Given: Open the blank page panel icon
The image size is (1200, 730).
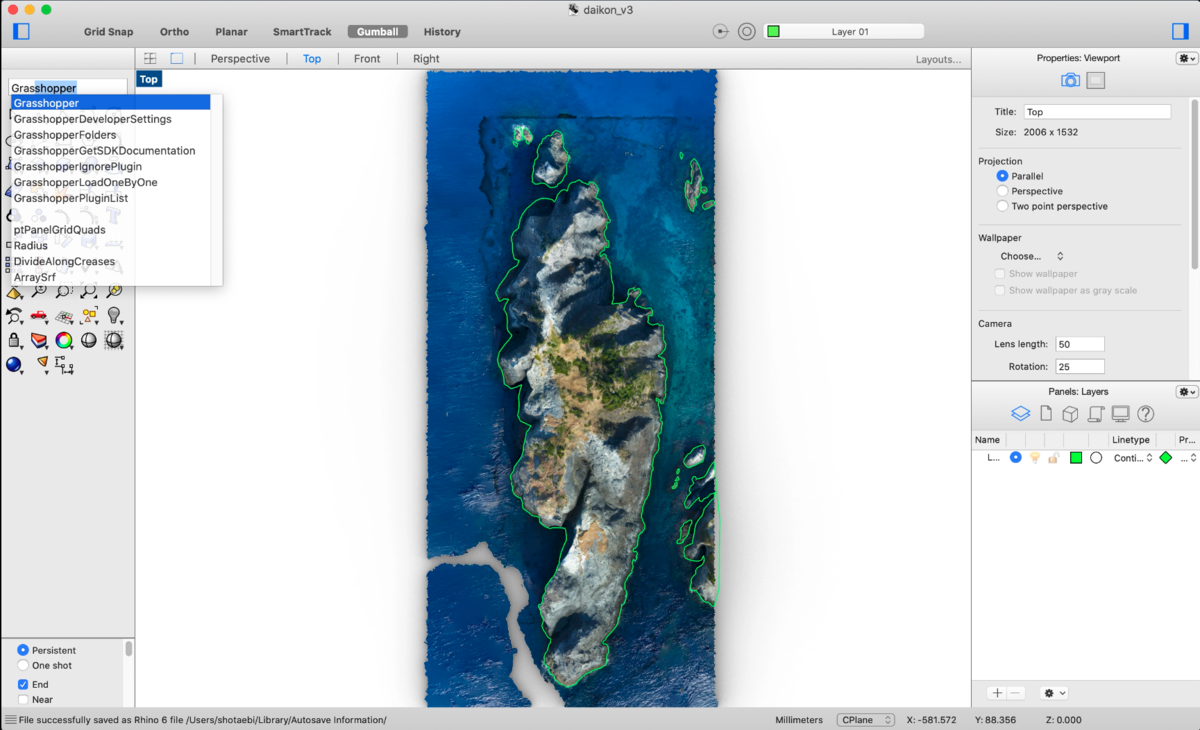Looking at the screenshot, I should pos(1046,413).
